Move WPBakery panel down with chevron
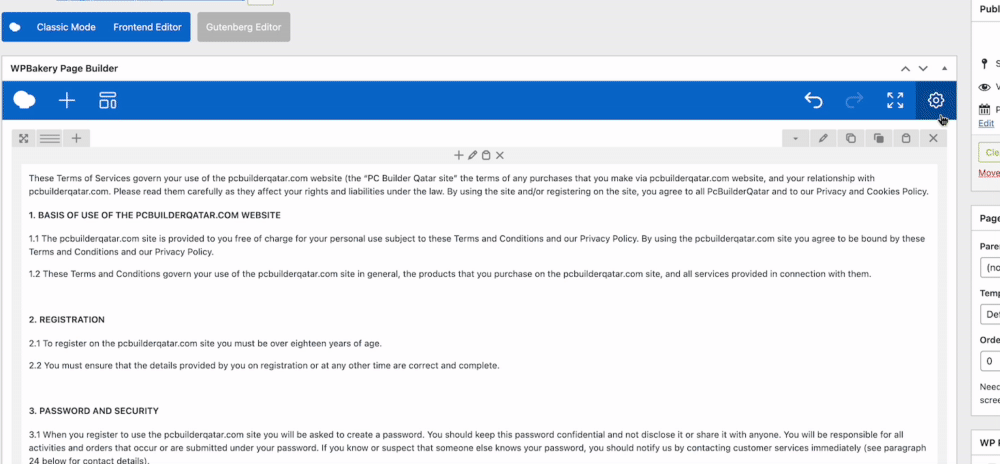 click(x=923, y=68)
